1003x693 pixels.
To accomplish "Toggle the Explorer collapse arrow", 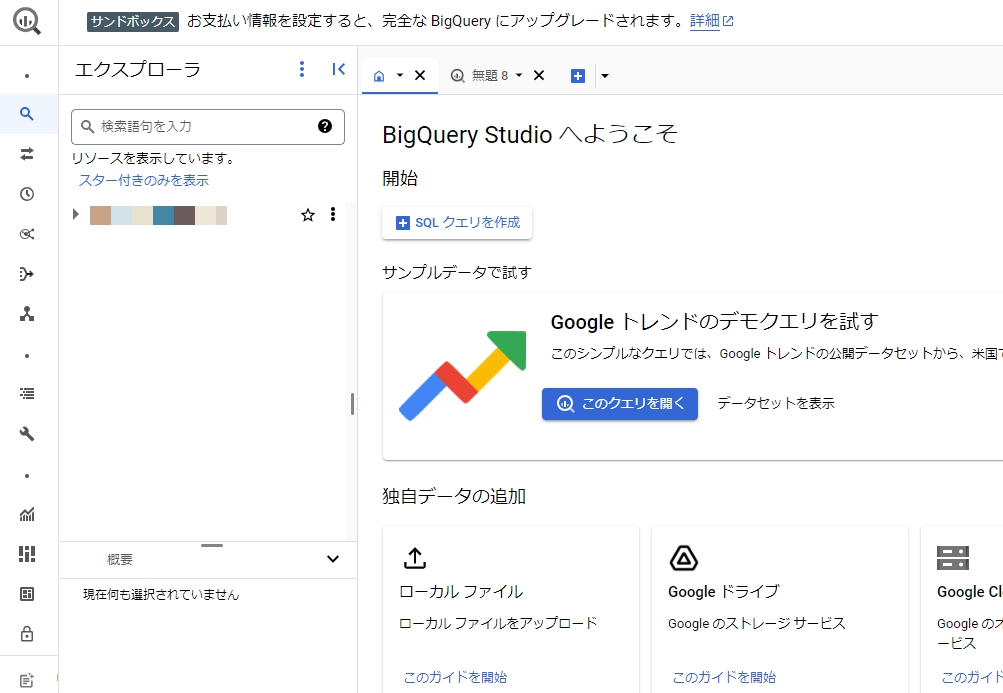I will (x=338, y=69).
